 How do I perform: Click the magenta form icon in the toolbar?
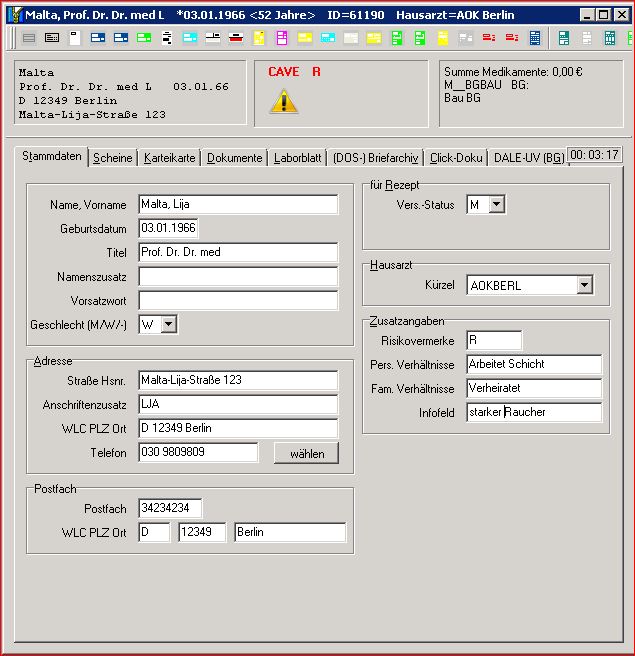tap(282, 38)
